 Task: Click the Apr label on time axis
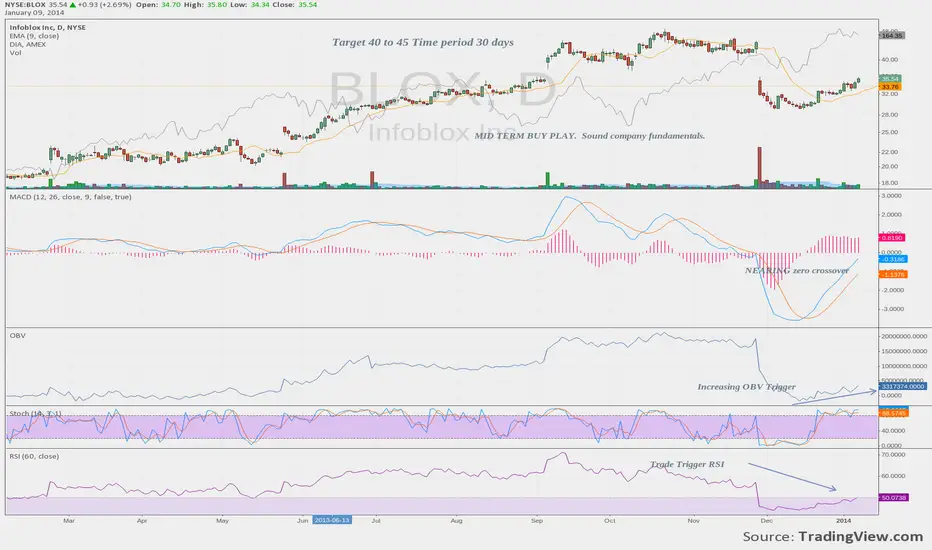click(x=142, y=521)
